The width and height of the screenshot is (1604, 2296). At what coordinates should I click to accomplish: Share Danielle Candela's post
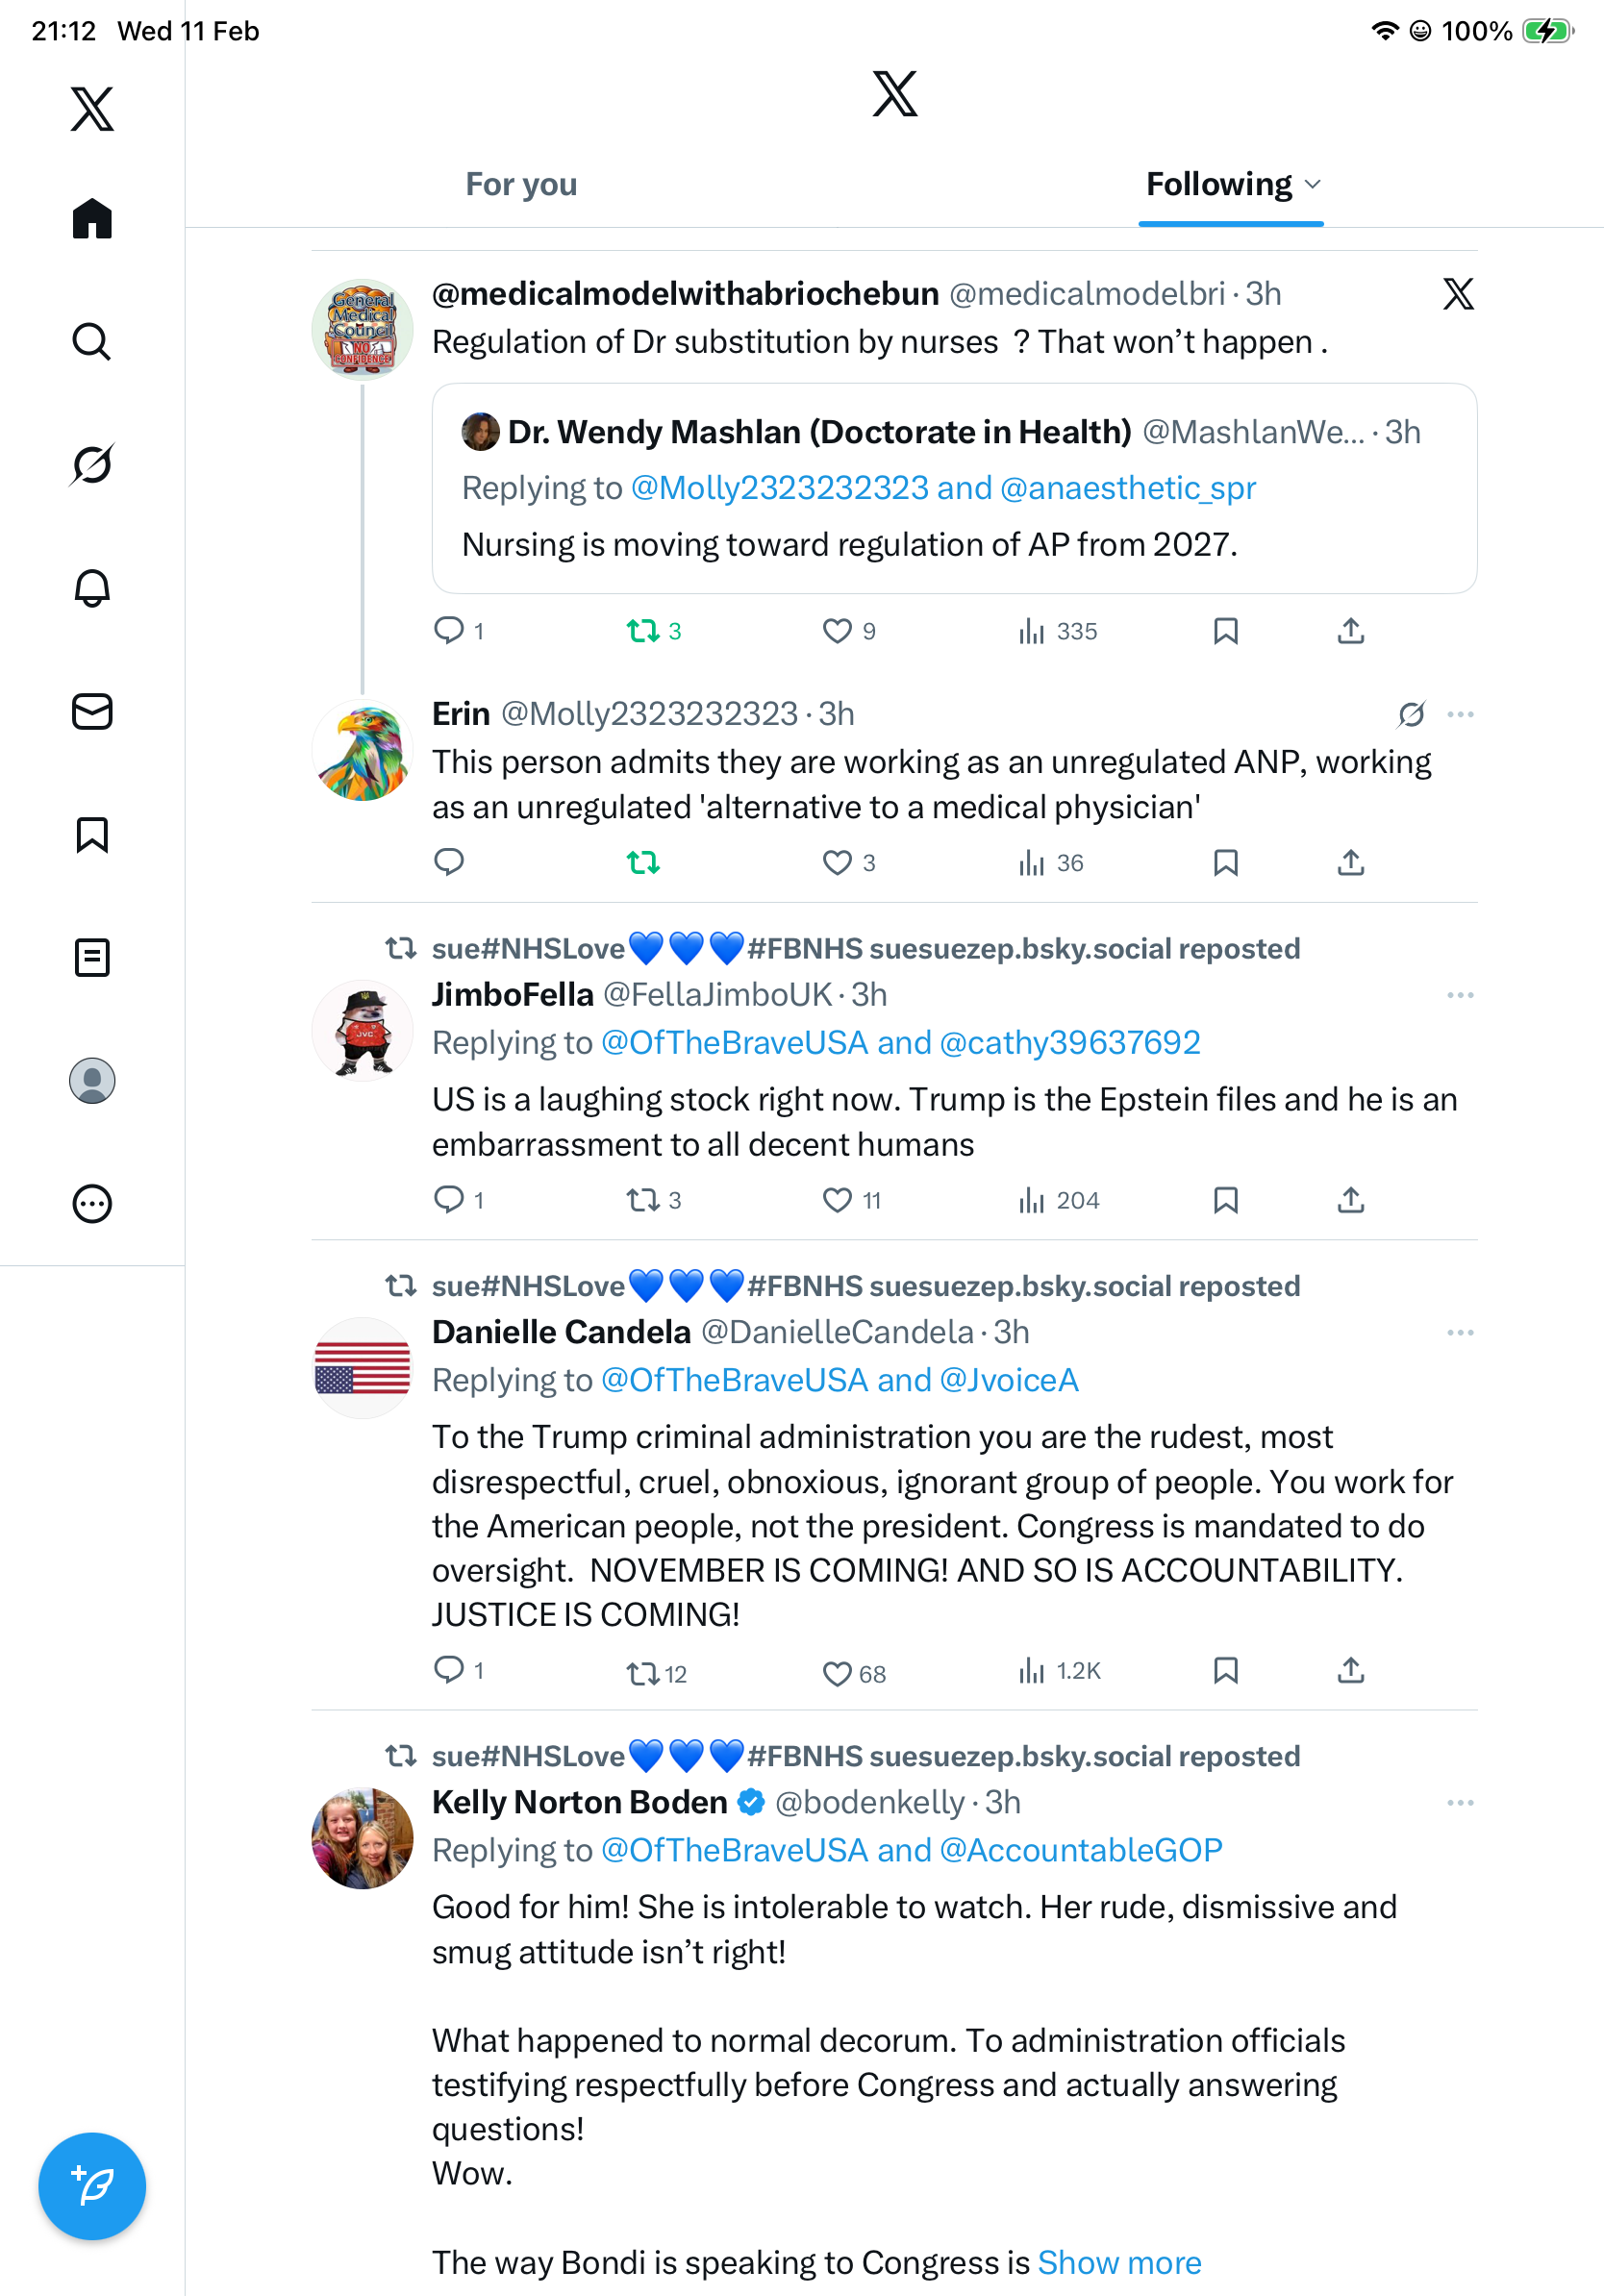click(1351, 1670)
